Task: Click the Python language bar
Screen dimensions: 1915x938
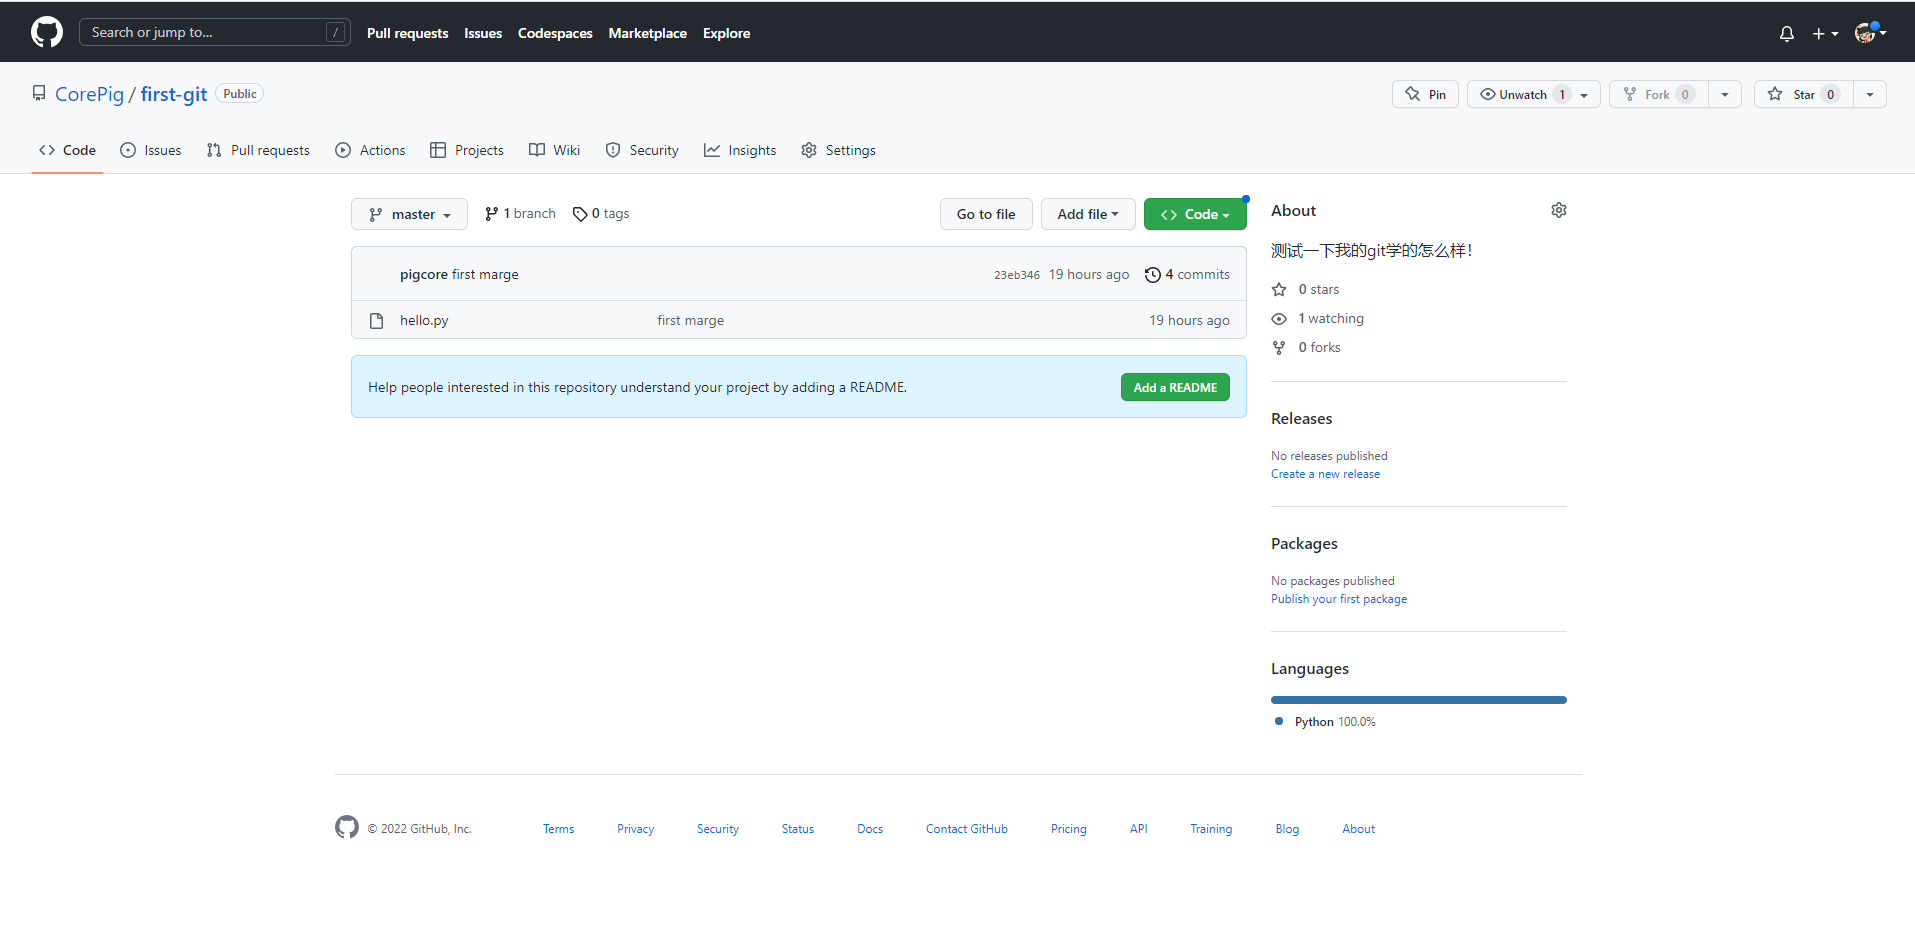Action: coord(1419,700)
